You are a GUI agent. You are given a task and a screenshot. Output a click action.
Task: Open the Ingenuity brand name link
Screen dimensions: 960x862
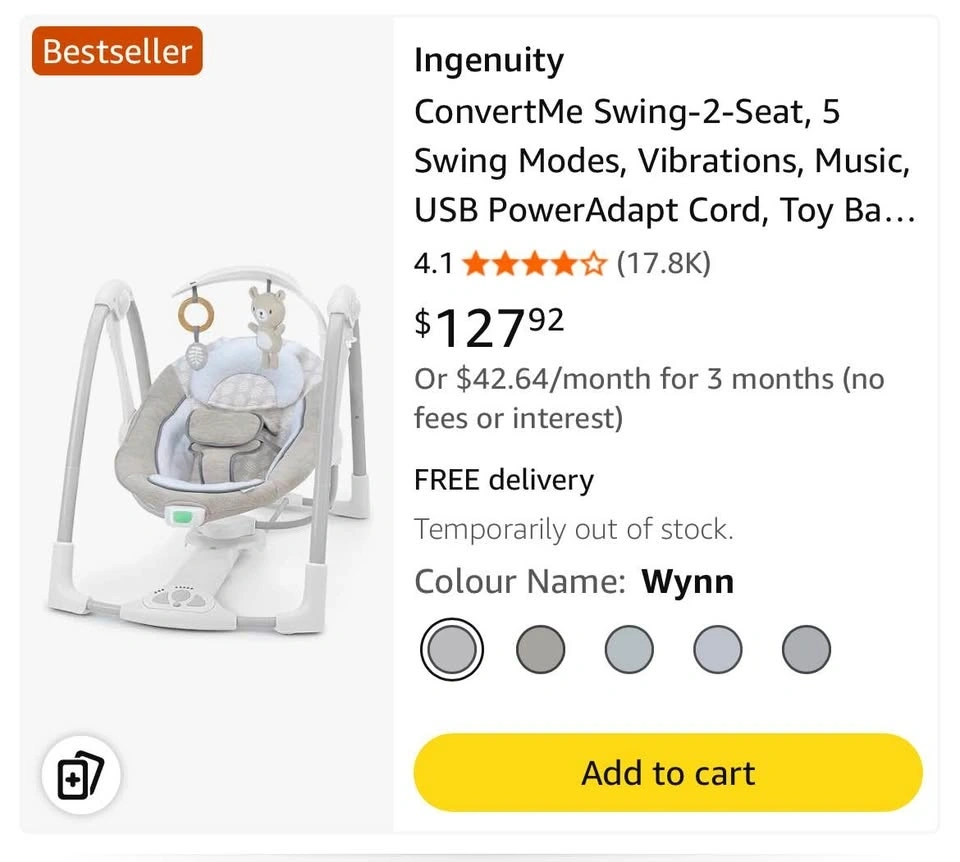489,61
